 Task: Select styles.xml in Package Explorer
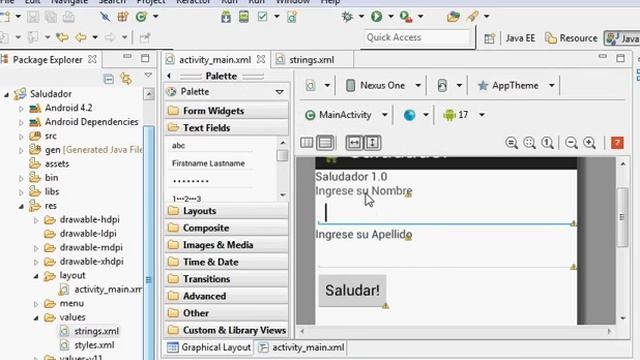[94, 345]
